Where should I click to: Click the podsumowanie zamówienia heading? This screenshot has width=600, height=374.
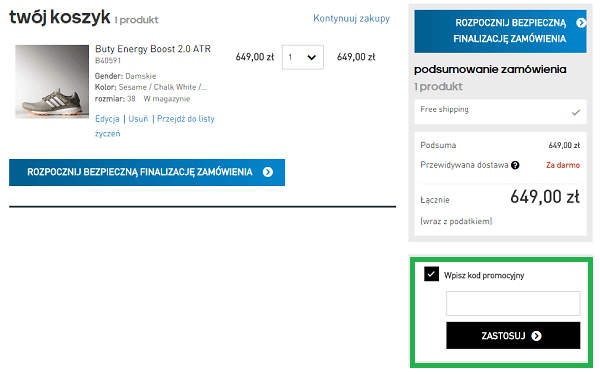490,70
